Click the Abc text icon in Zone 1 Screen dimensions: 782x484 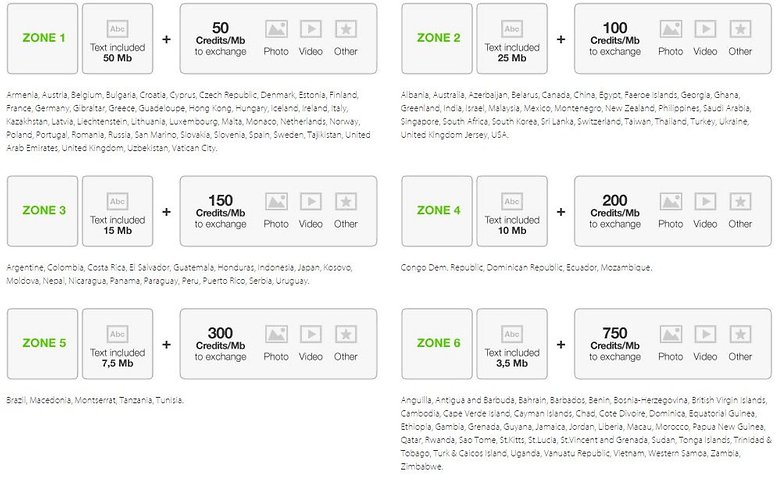pyautogui.click(x=117, y=29)
